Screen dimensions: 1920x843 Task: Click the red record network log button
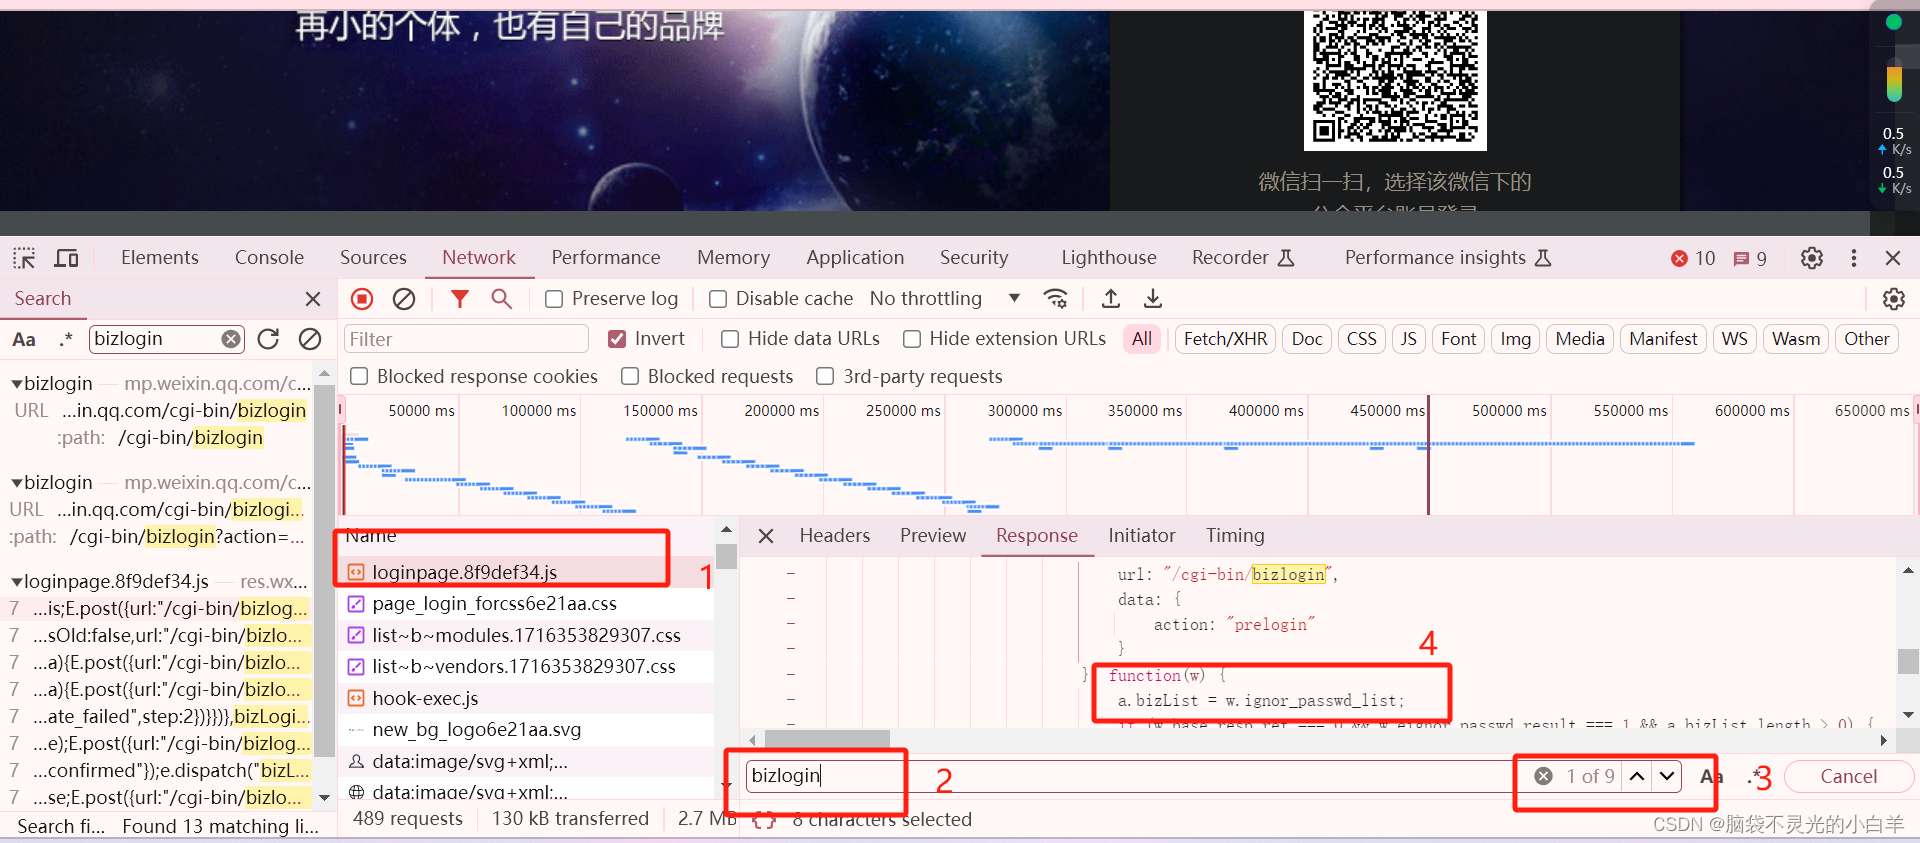(x=362, y=298)
